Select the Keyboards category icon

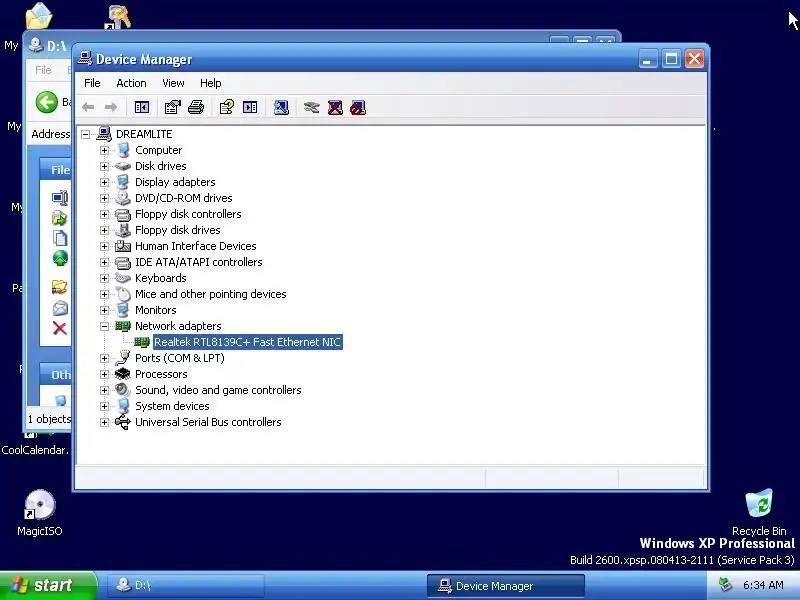tap(122, 278)
